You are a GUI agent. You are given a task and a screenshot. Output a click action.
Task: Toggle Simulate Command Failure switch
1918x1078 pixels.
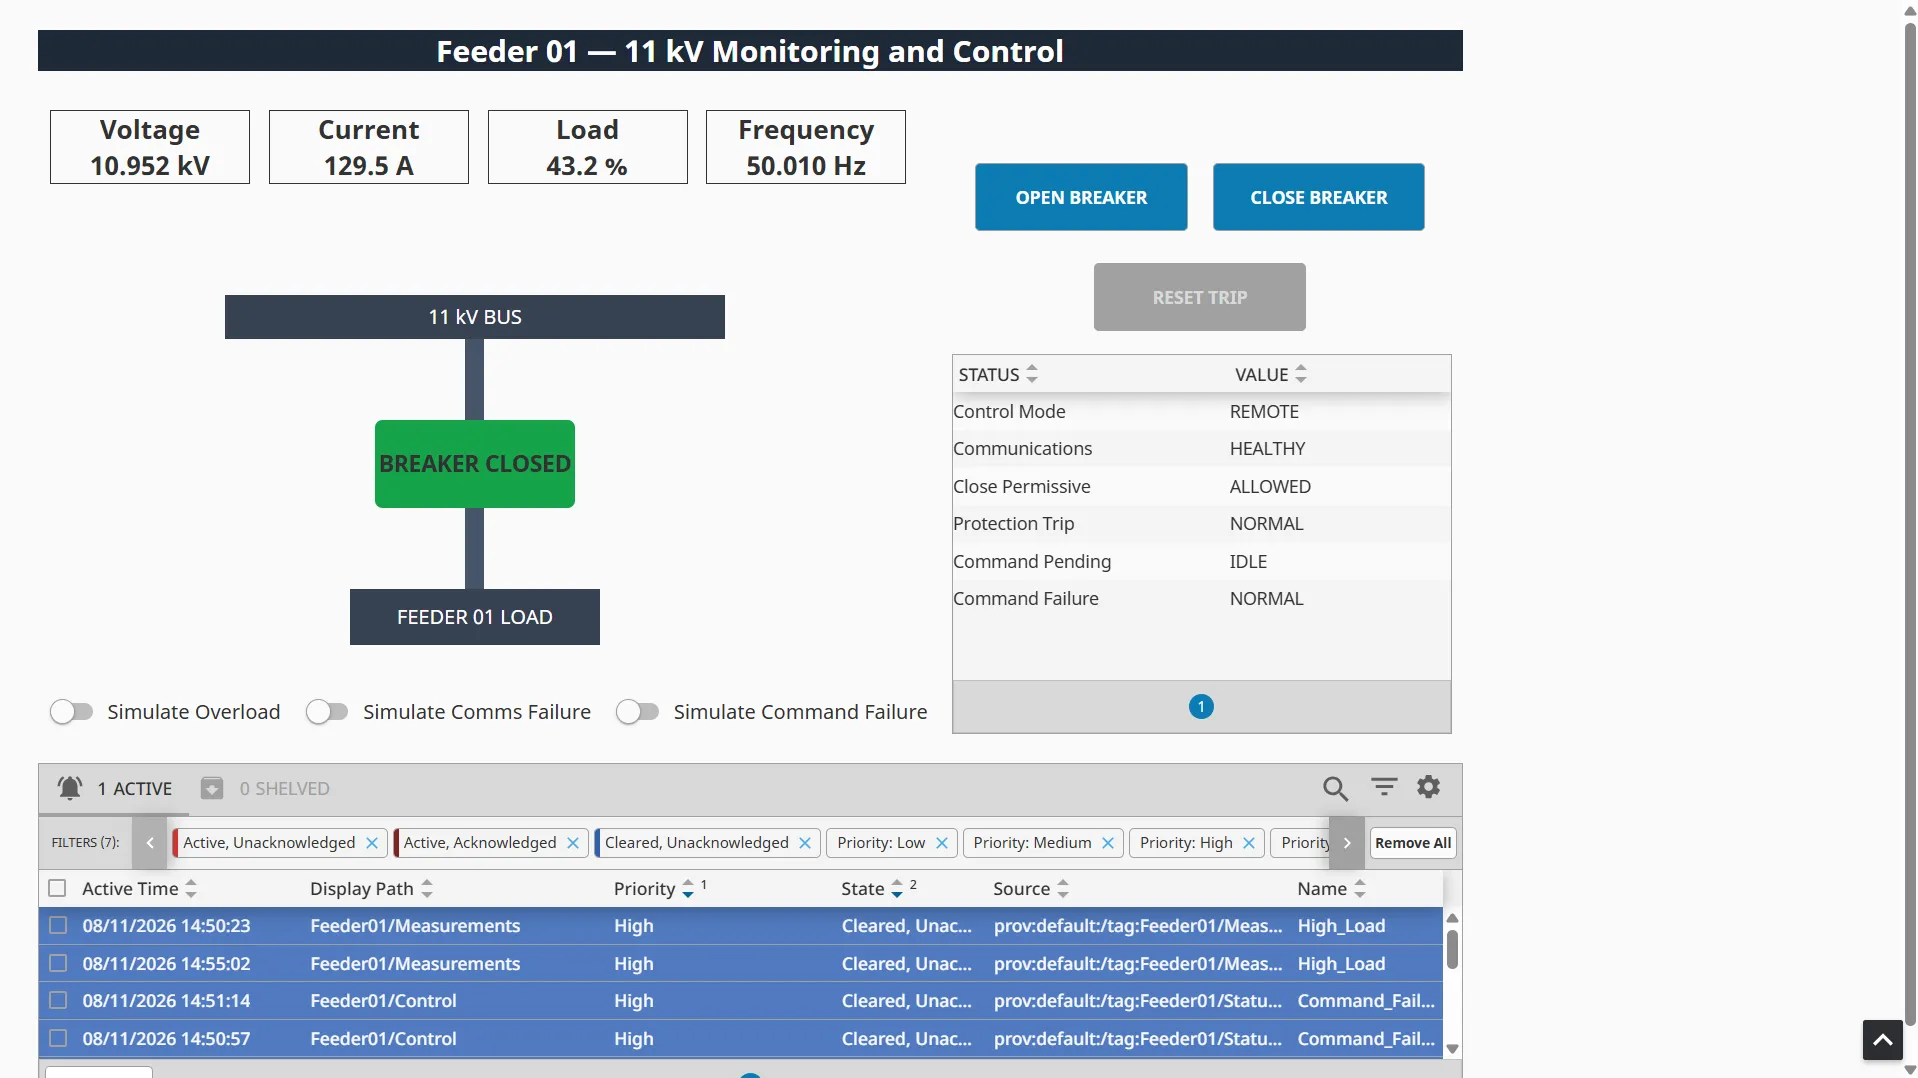[x=638, y=712]
